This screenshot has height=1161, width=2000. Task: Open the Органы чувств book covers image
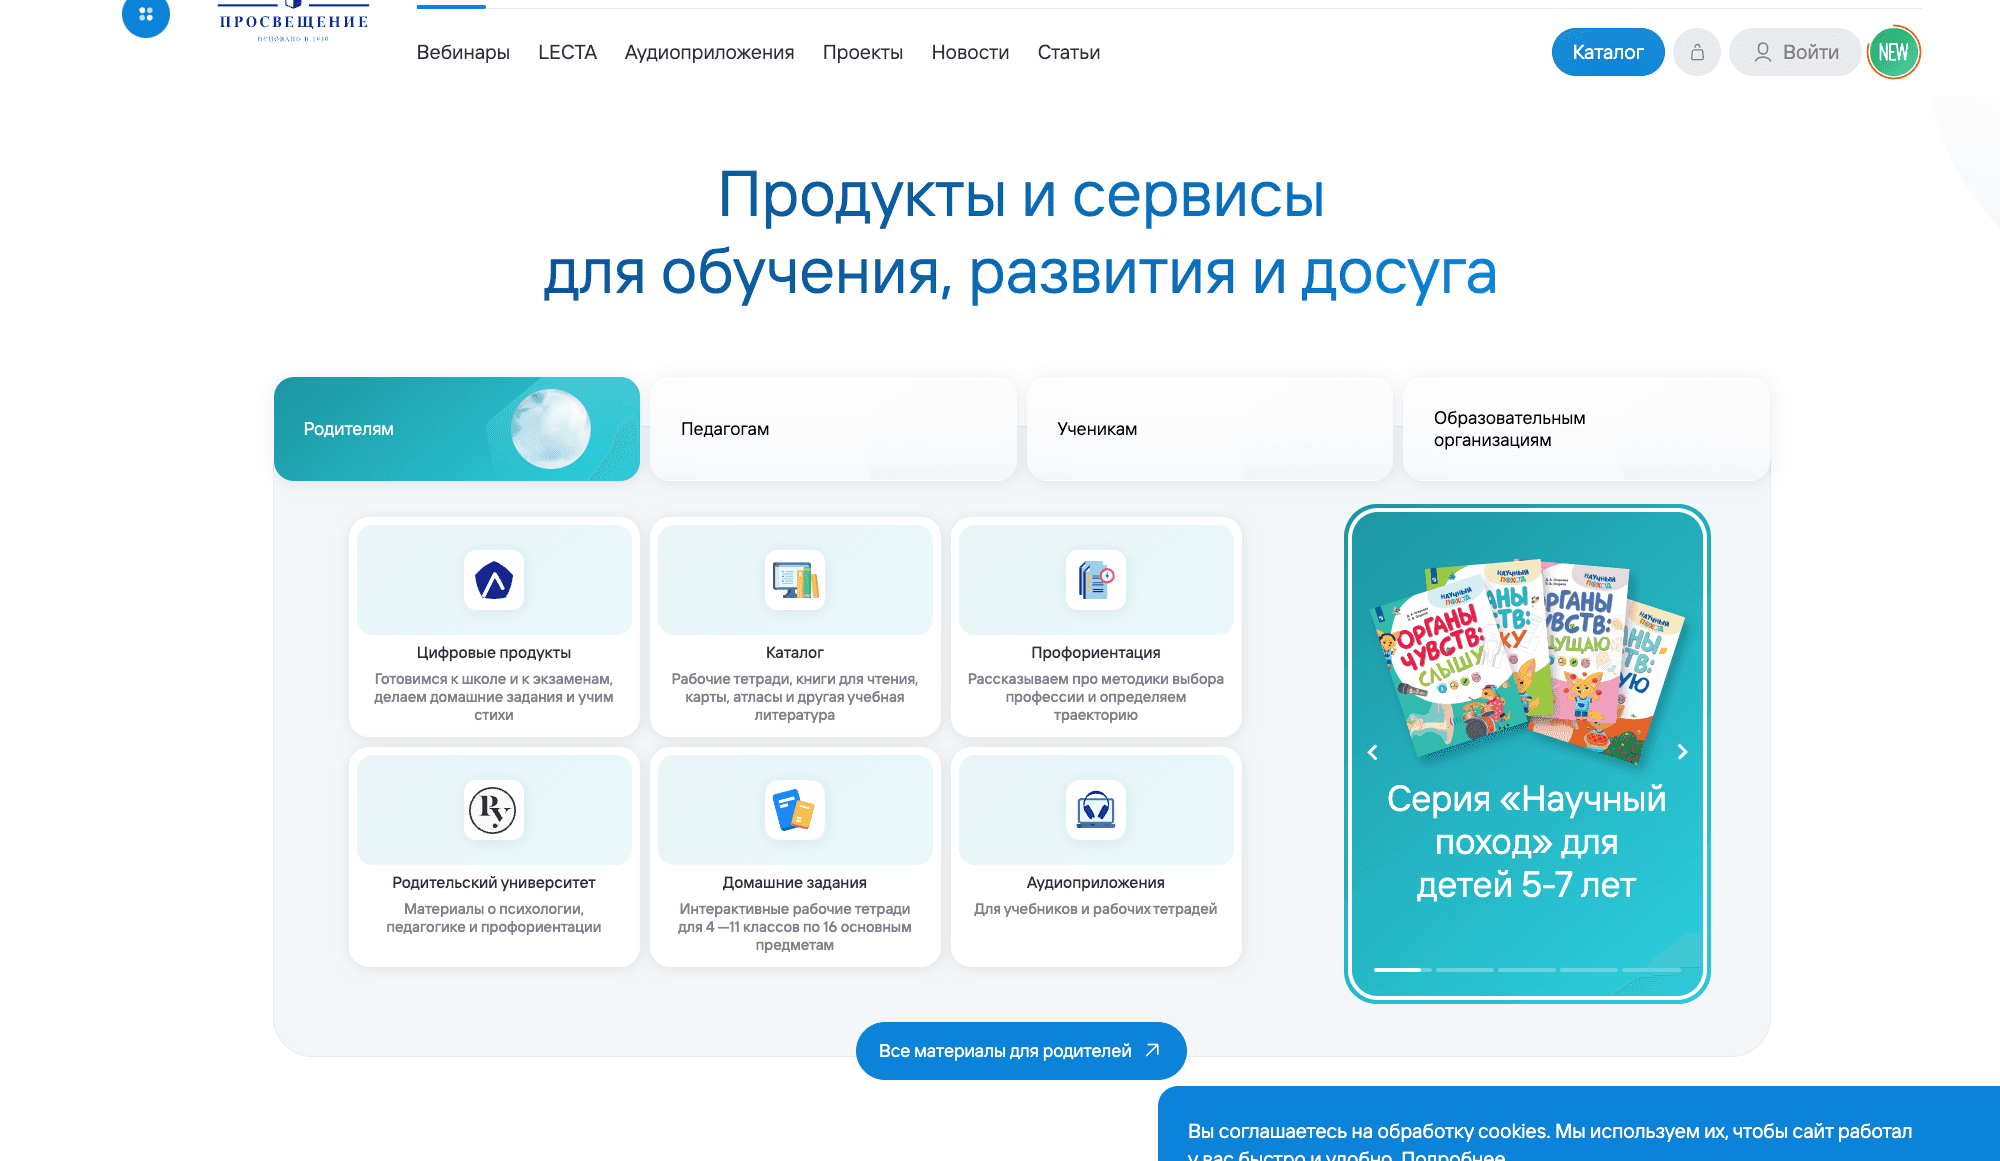coord(1528,662)
